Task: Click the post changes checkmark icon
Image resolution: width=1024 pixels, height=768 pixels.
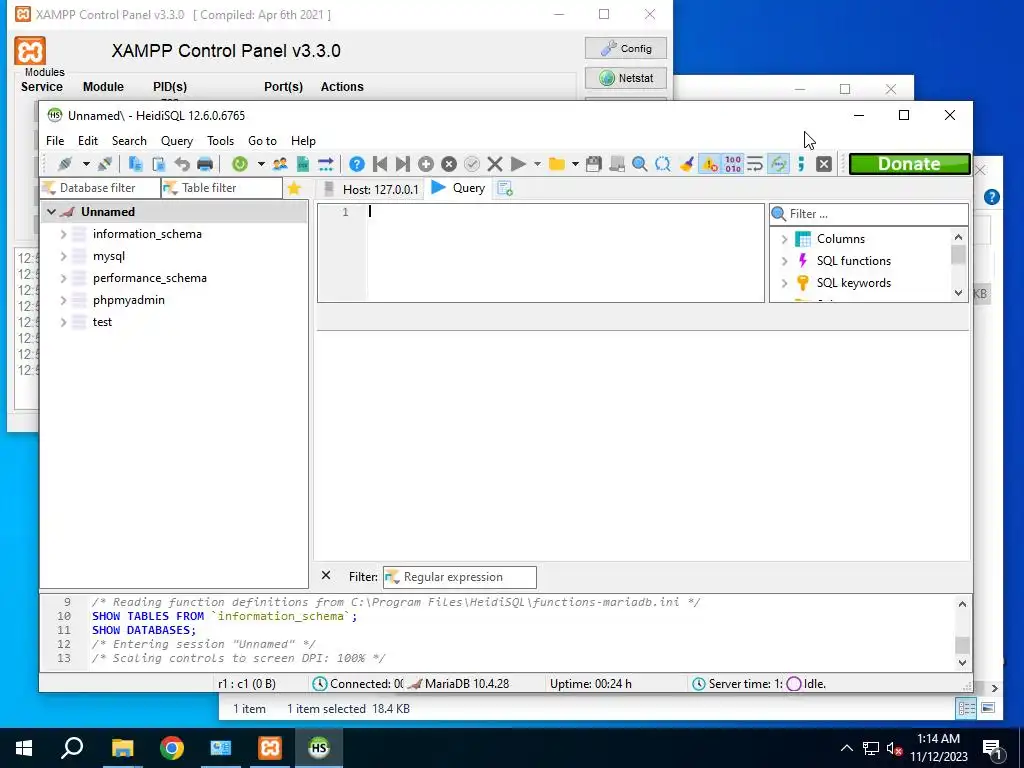Action: pos(472,164)
